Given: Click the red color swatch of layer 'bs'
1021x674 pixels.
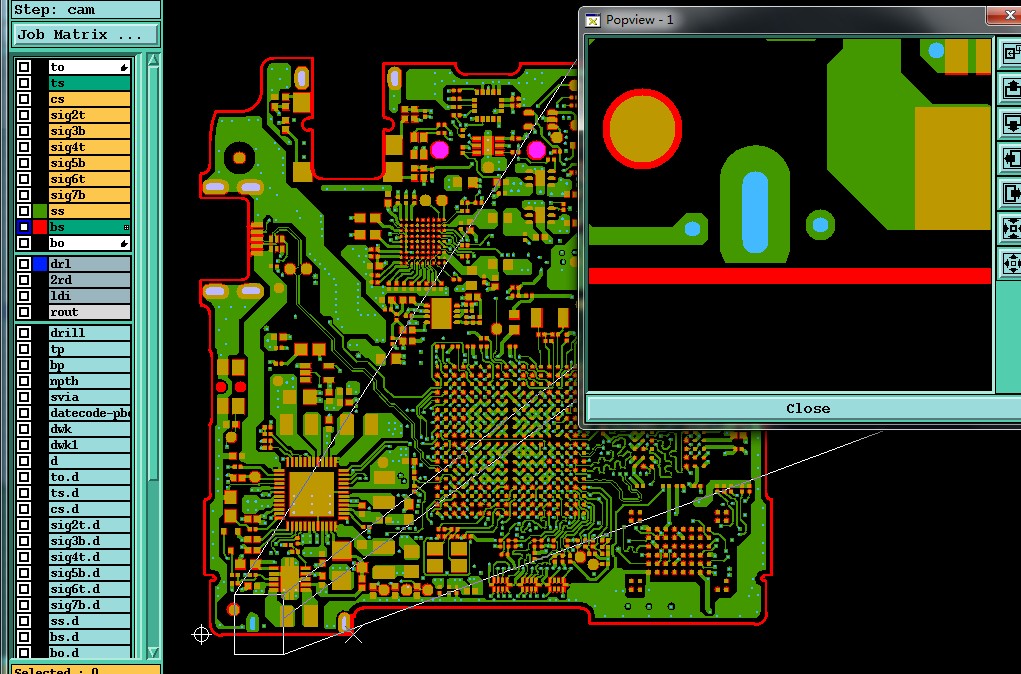Looking at the screenshot, I should (40, 227).
